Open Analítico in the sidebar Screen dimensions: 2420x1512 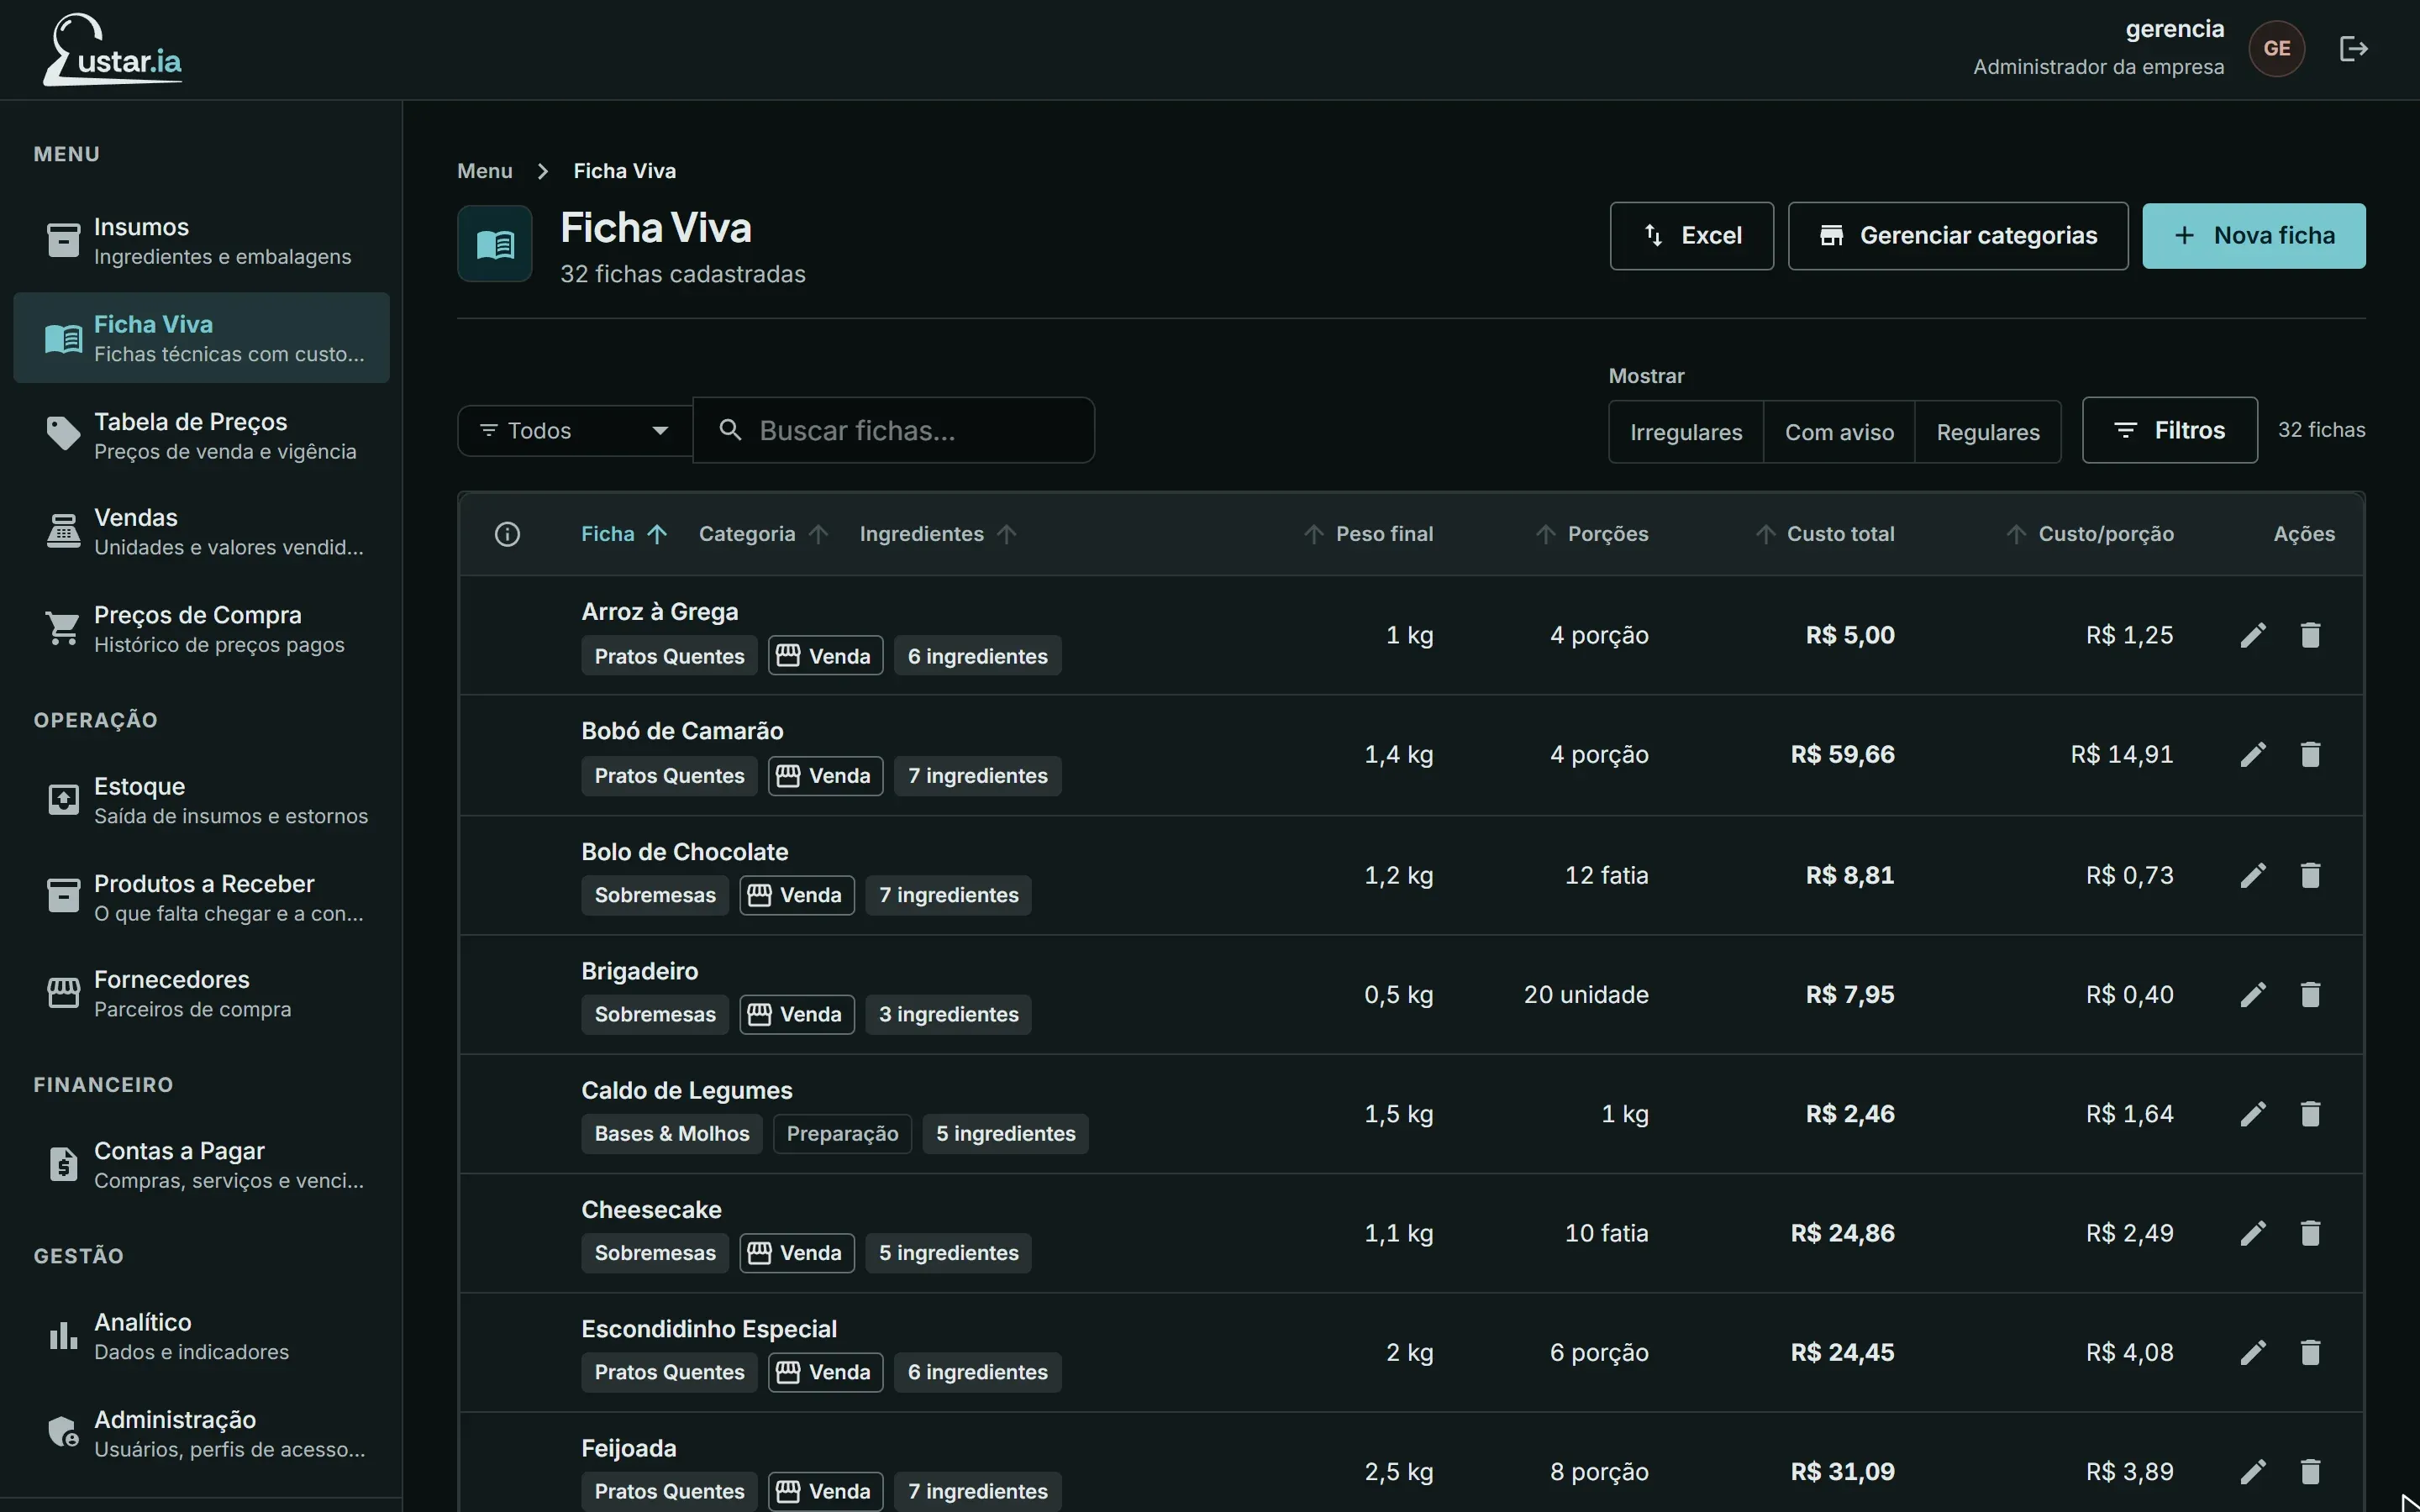tap(201, 1336)
